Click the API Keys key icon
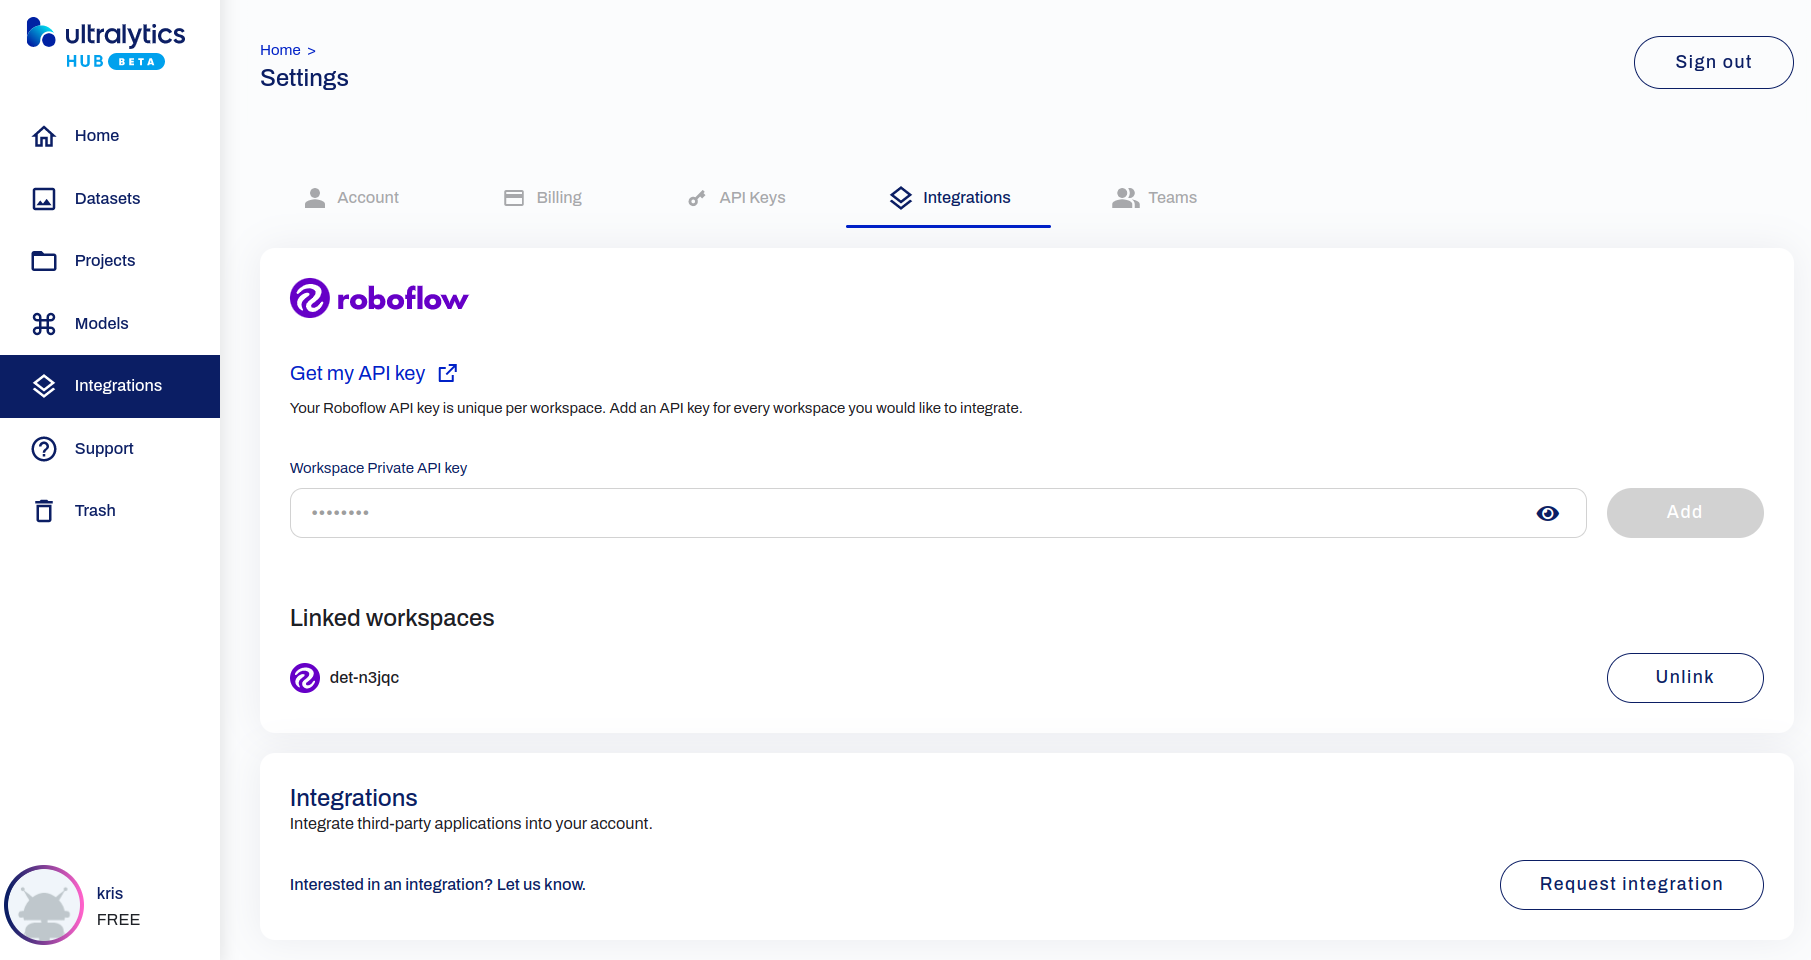The width and height of the screenshot is (1811, 960). coord(697,198)
